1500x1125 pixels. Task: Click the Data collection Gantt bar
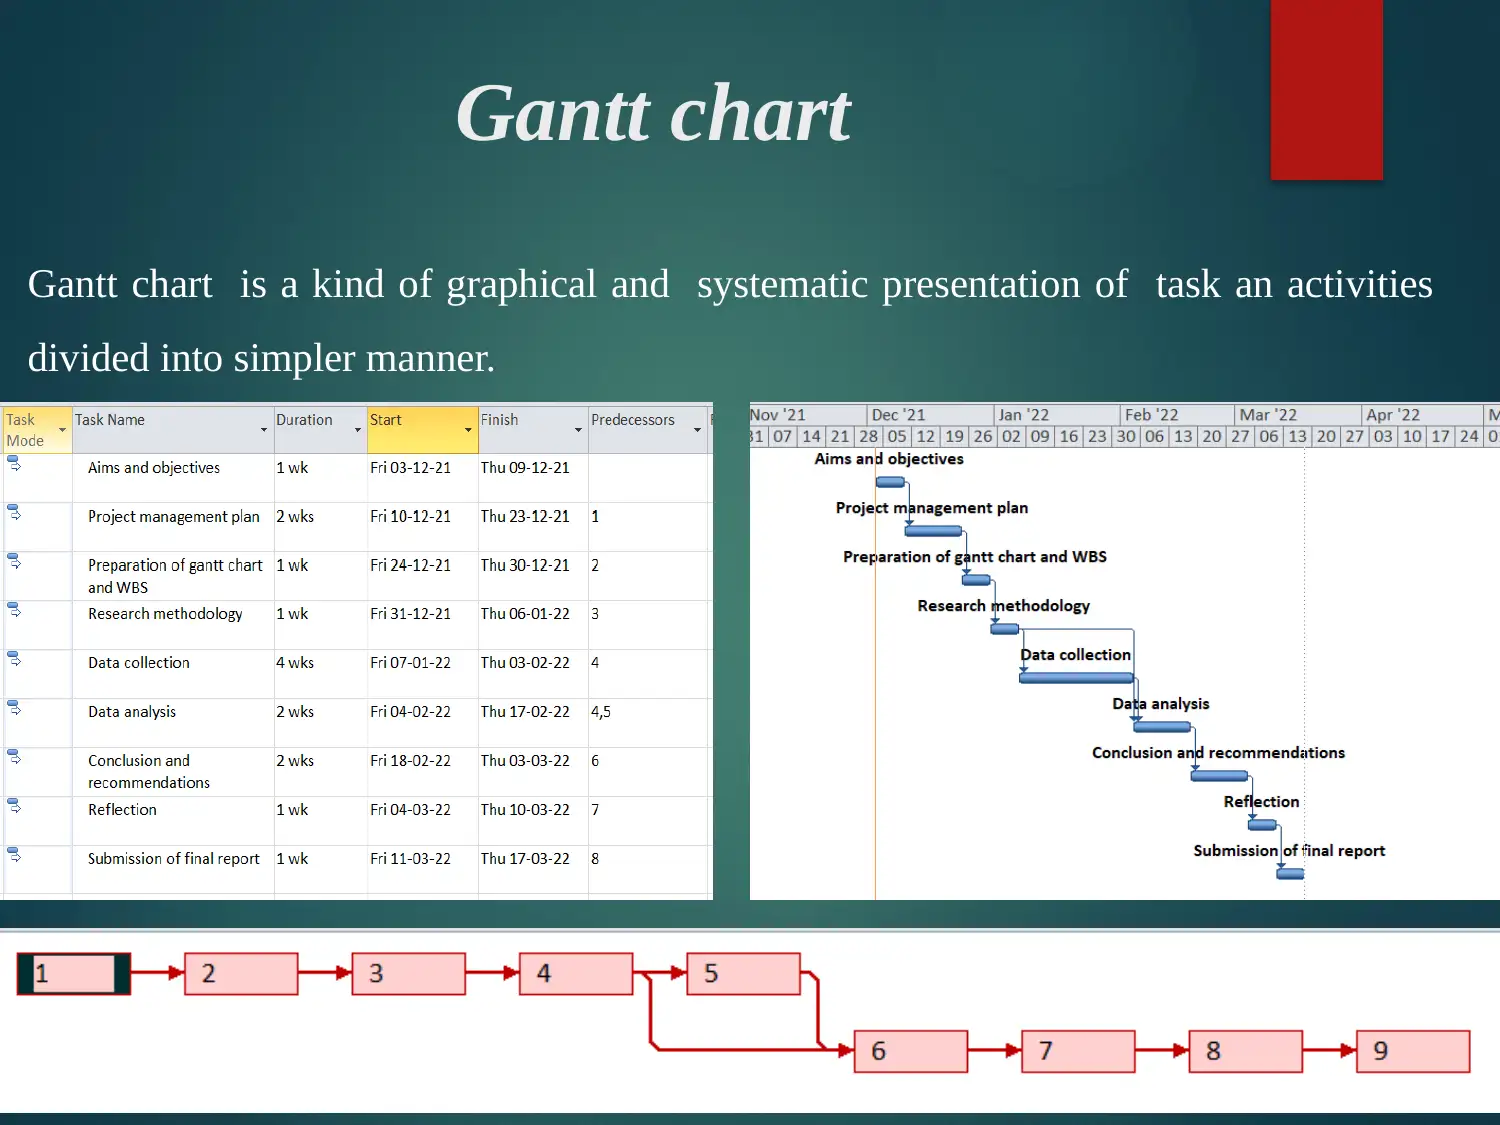[1076, 678]
